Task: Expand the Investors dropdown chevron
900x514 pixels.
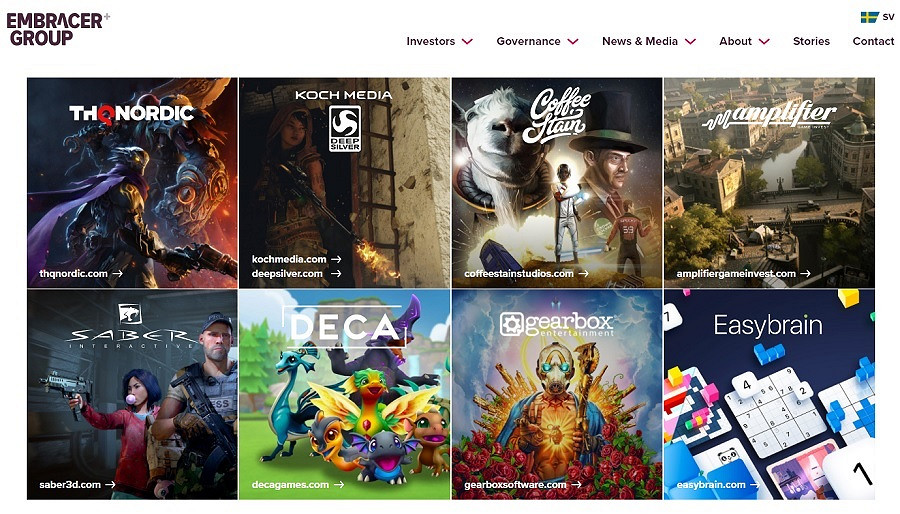Action: [467, 41]
